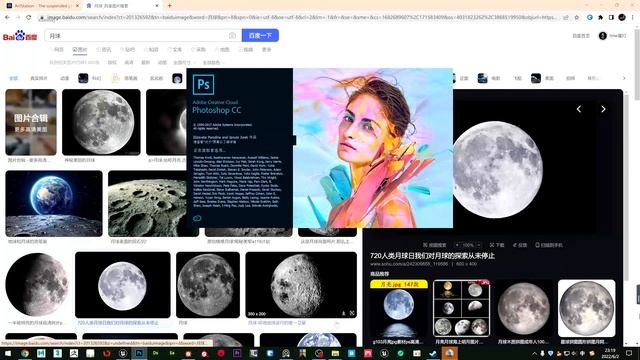
Task: Open the 知道 tab
Action: pos(151,49)
